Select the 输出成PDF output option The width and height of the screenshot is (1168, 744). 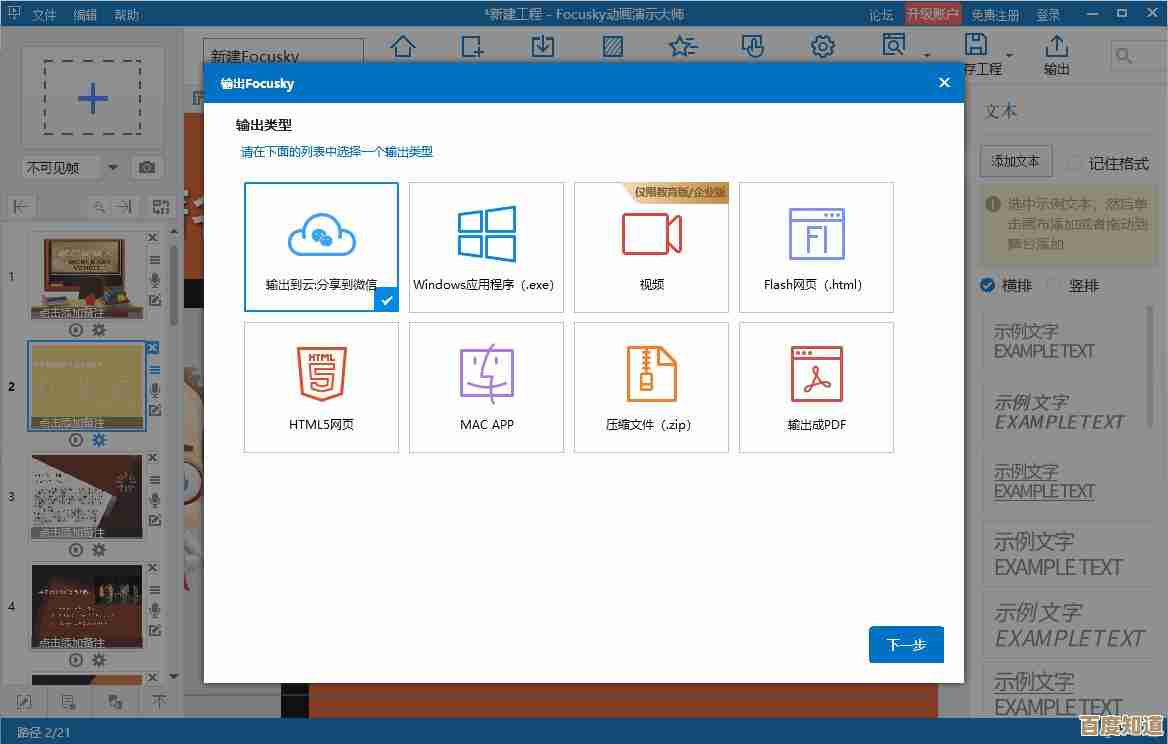click(816, 386)
